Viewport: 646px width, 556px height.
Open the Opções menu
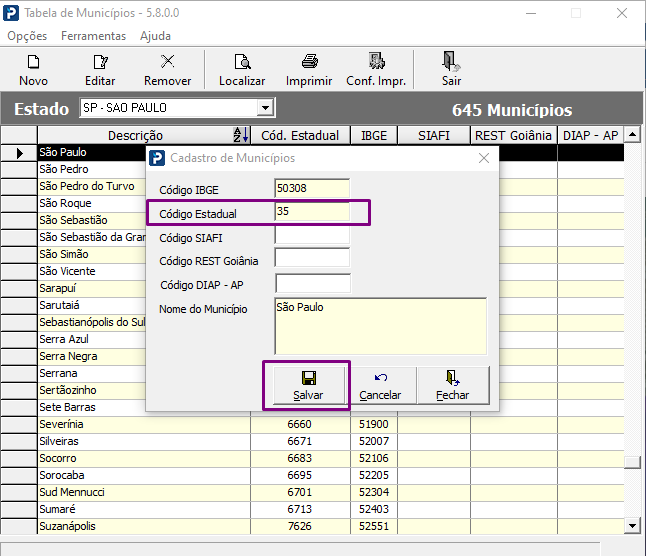tap(27, 36)
